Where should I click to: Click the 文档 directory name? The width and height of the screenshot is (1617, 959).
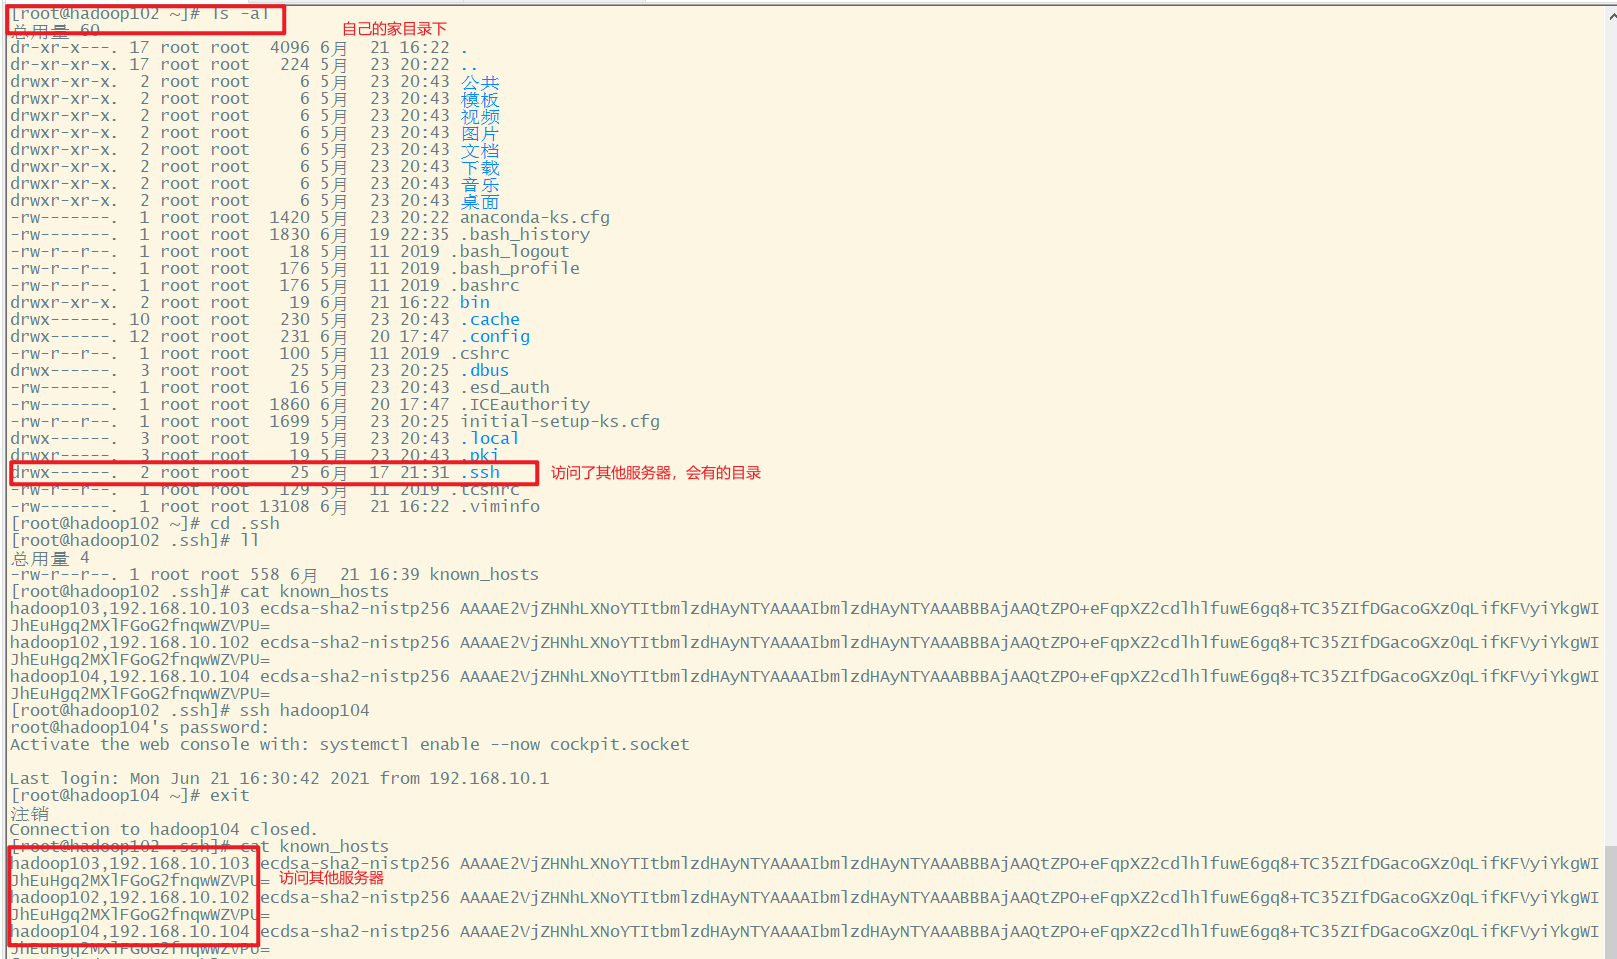[480, 150]
